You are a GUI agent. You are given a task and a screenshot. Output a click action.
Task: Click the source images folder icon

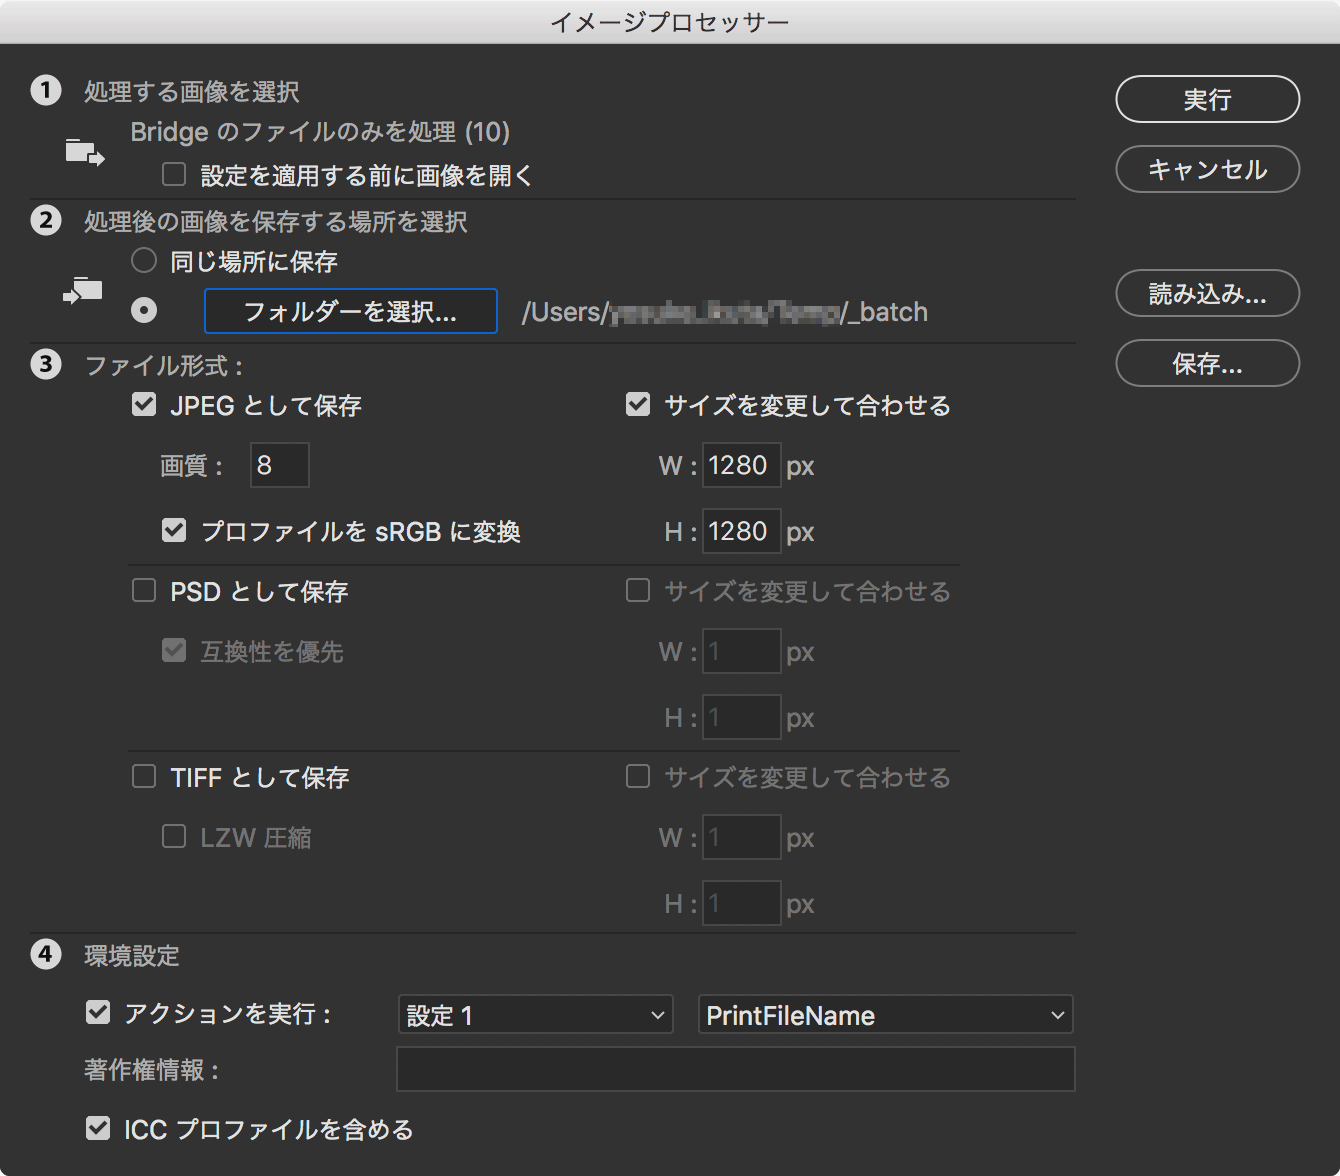pyautogui.click(x=84, y=152)
